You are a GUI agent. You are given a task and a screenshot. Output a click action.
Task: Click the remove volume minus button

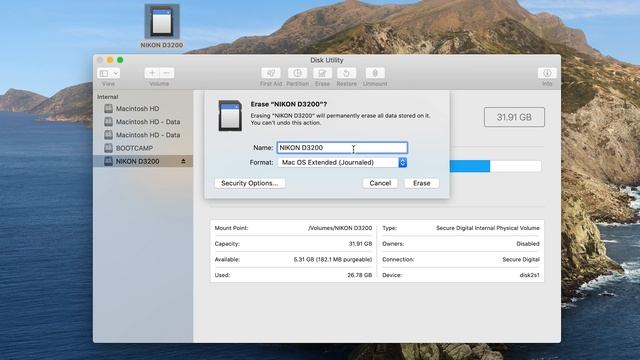tap(167, 73)
